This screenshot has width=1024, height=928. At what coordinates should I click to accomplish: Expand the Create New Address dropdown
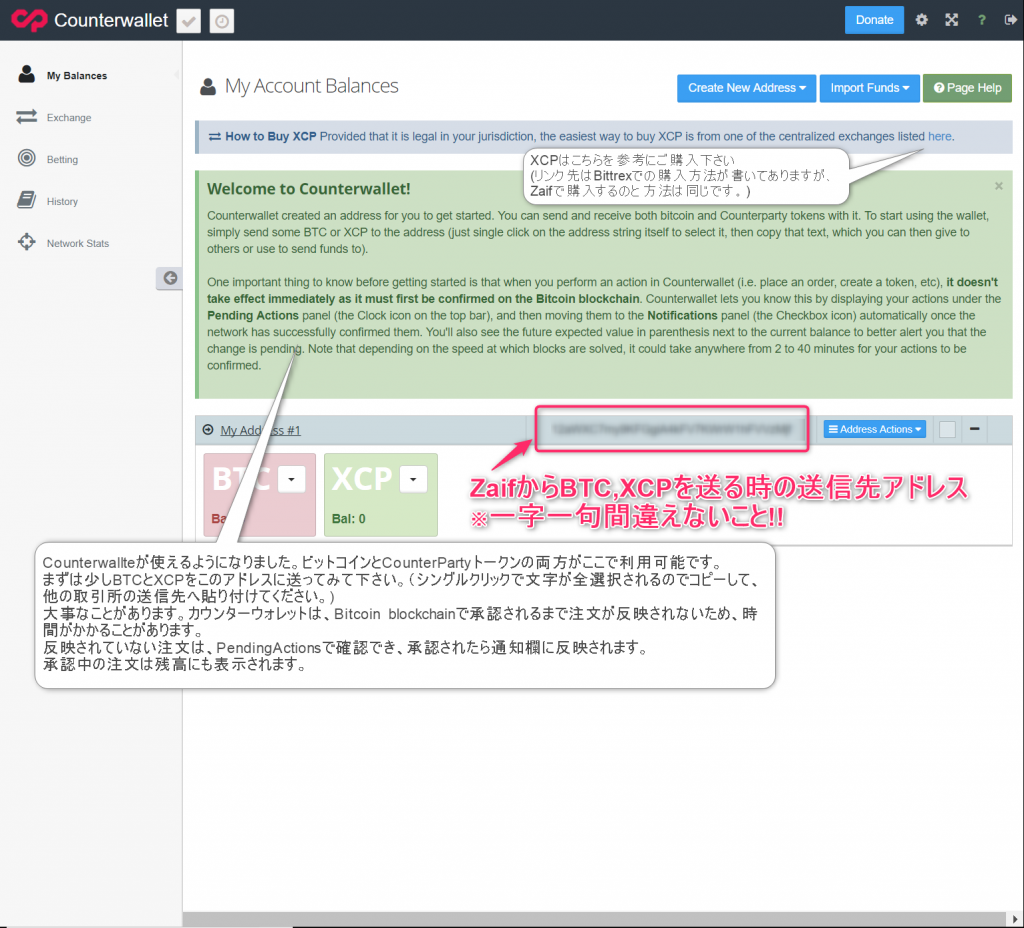point(746,88)
